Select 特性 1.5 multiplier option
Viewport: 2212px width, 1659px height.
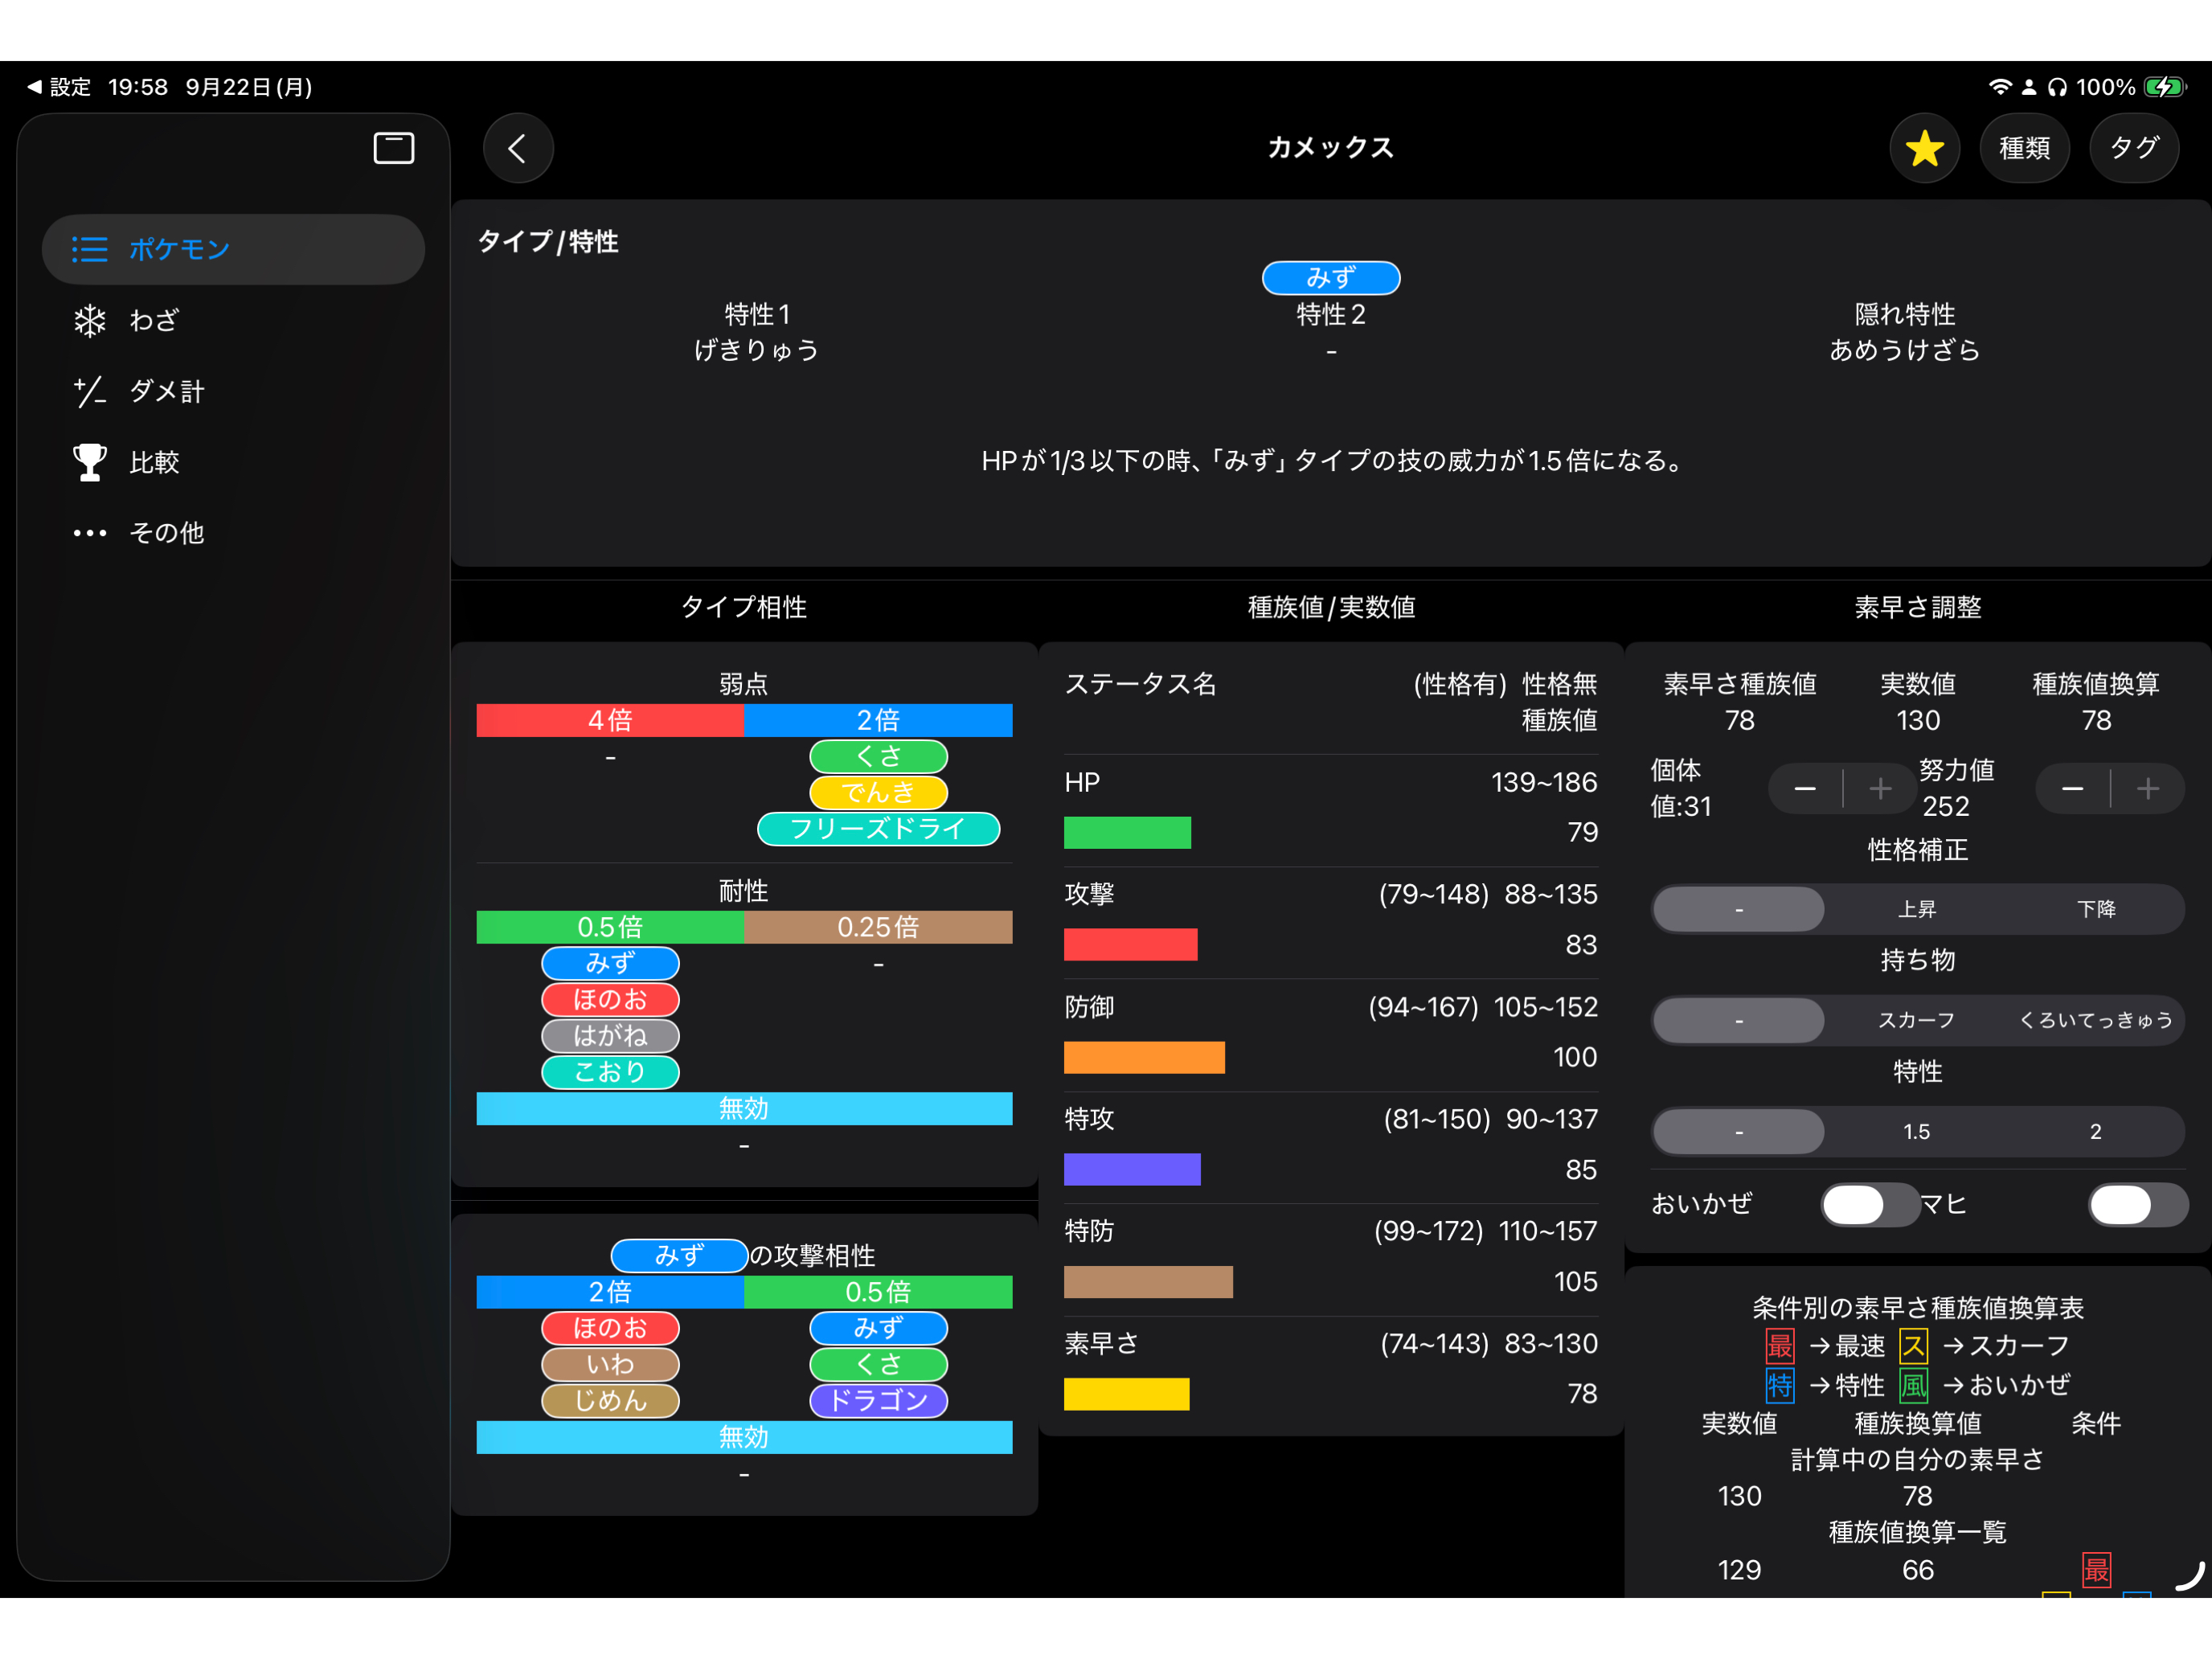[1917, 1131]
